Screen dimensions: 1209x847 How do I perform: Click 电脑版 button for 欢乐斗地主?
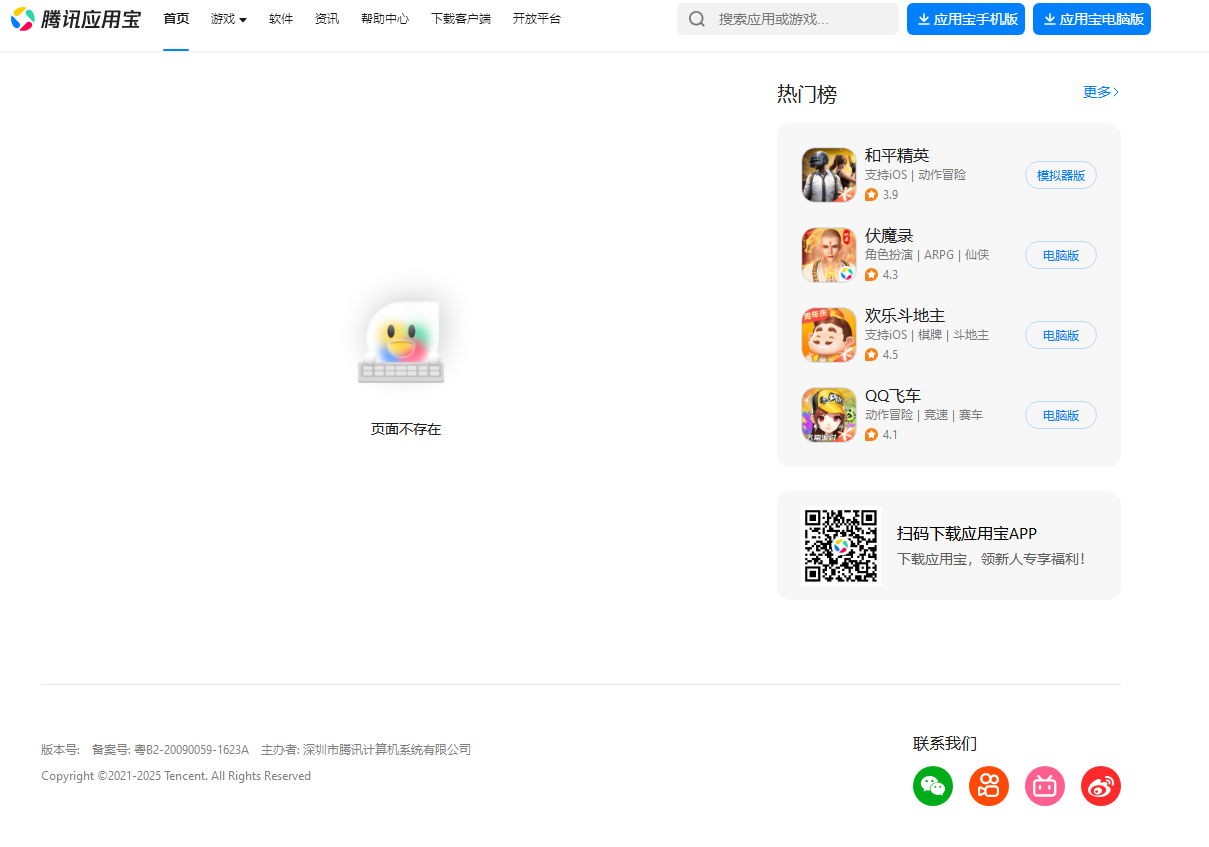pyautogui.click(x=1060, y=335)
